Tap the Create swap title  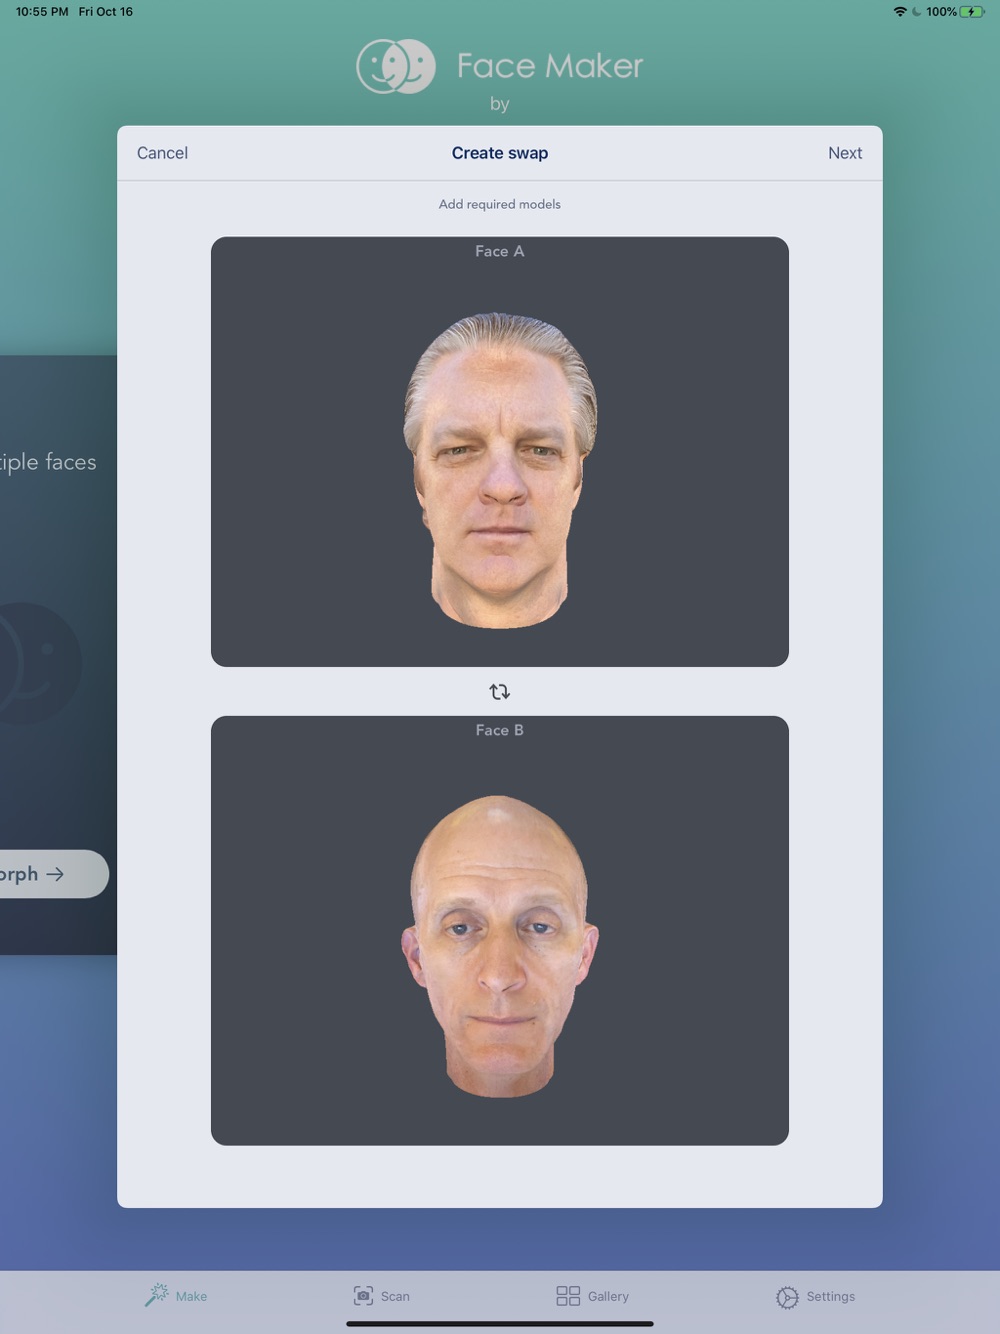coord(500,153)
